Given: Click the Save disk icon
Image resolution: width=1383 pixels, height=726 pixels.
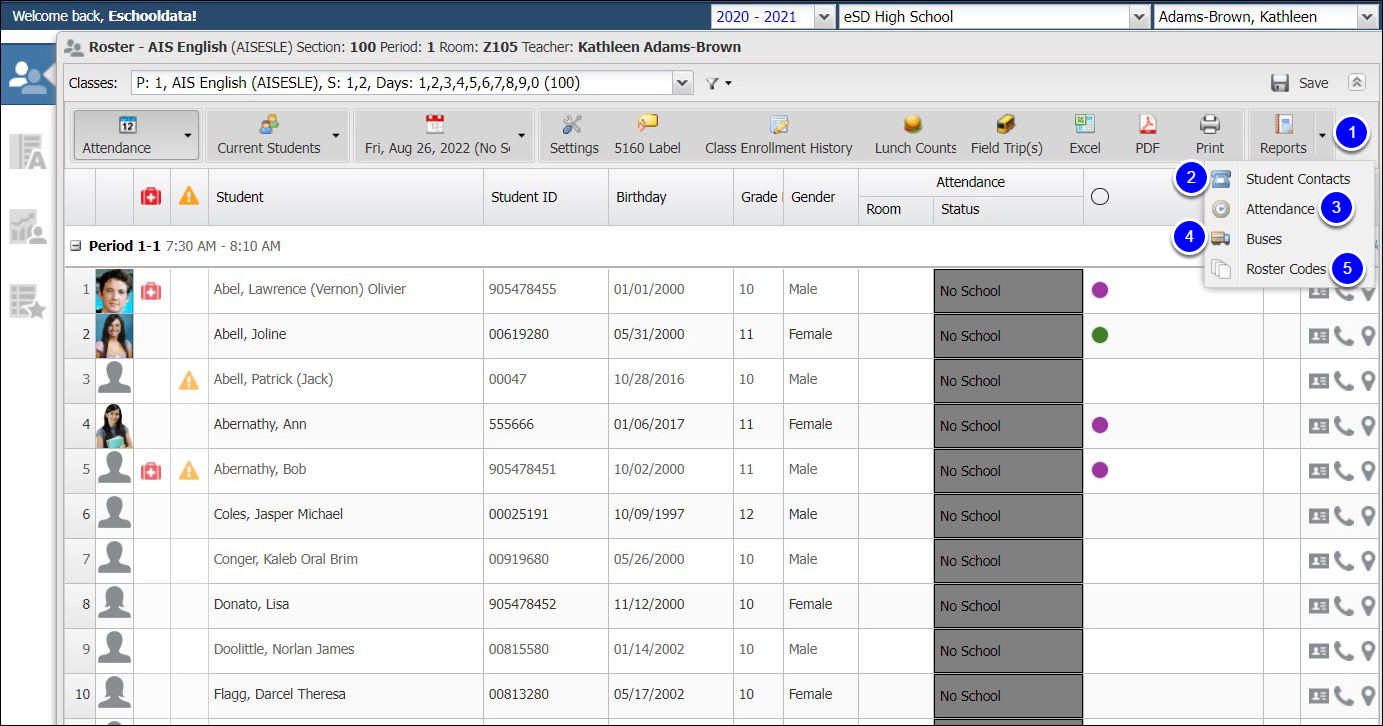Looking at the screenshot, I should click(x=1280, y=83).
